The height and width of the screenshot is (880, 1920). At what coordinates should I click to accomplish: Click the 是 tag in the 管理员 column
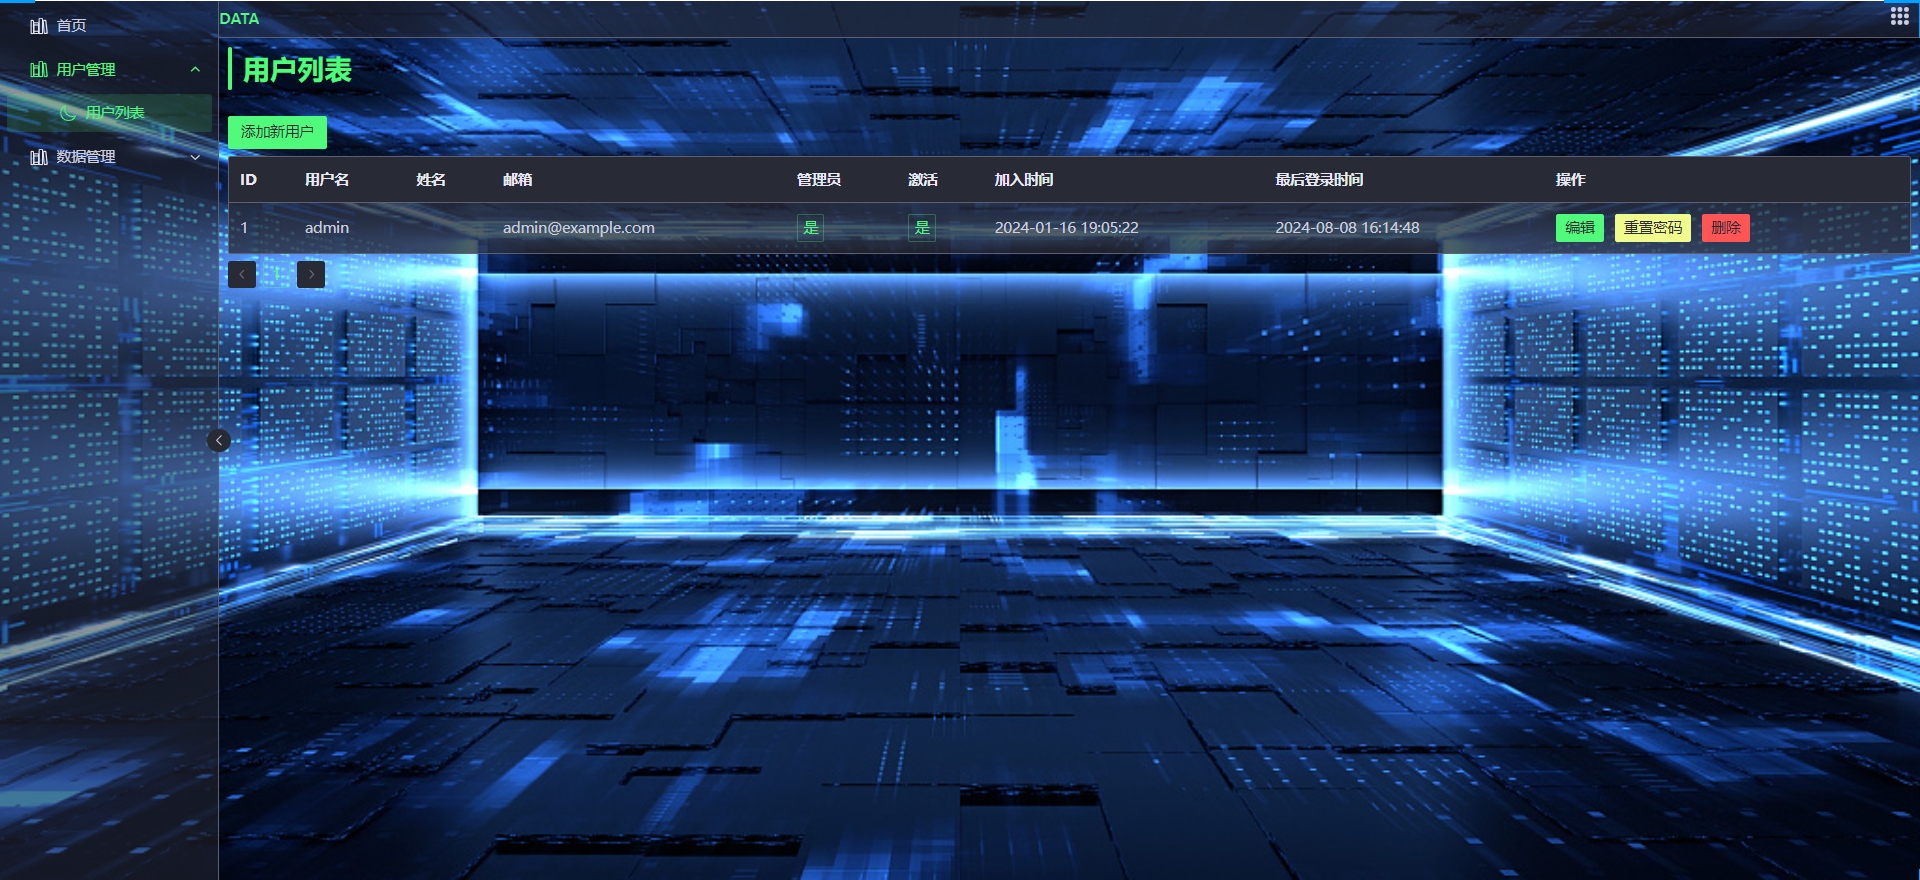810,228
